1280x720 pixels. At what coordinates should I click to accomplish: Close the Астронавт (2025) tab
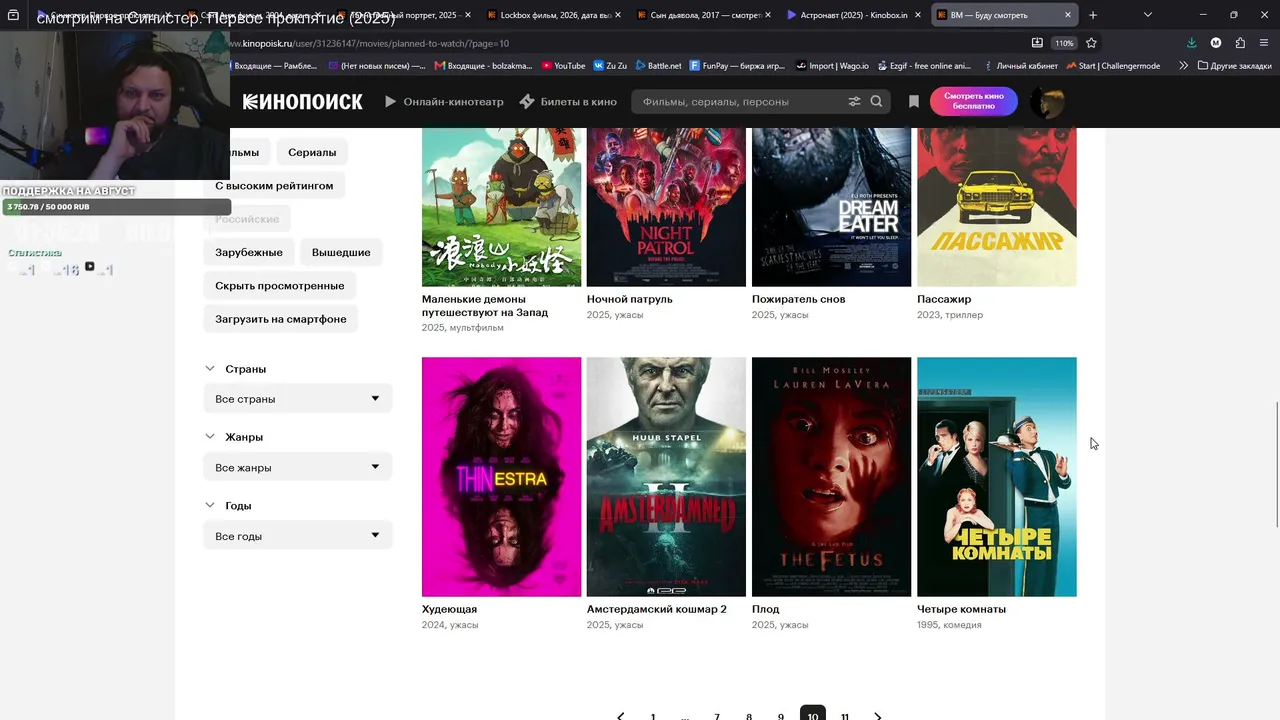coord(918,15)
